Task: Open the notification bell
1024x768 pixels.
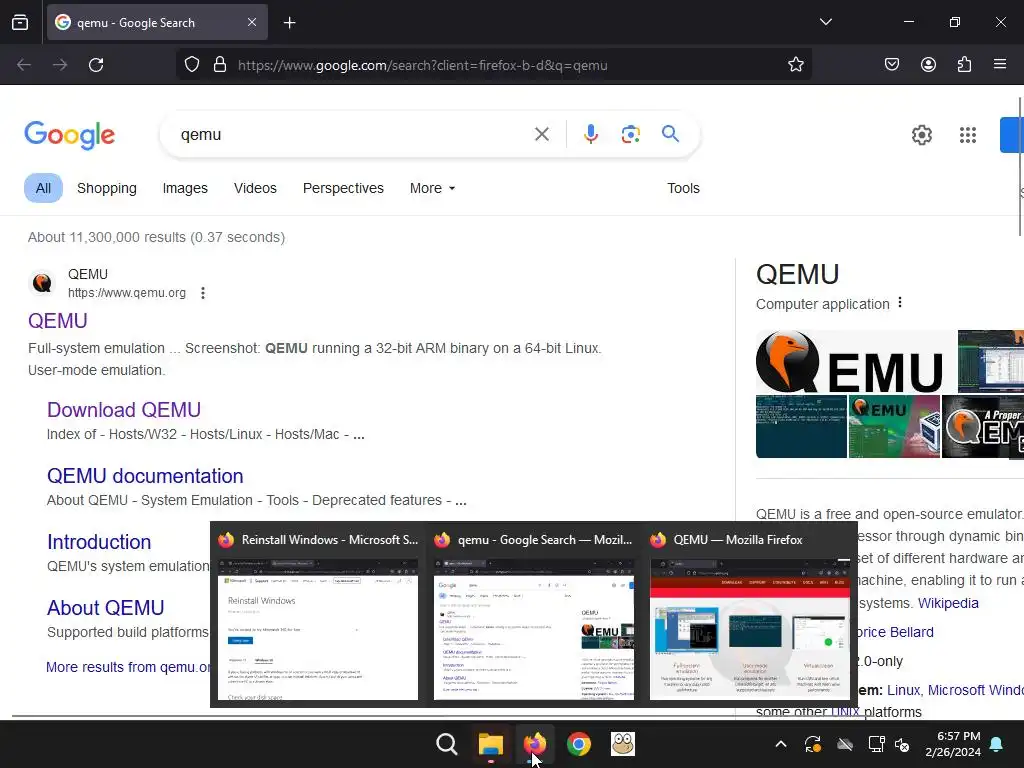Action: (x=997, y=744)
